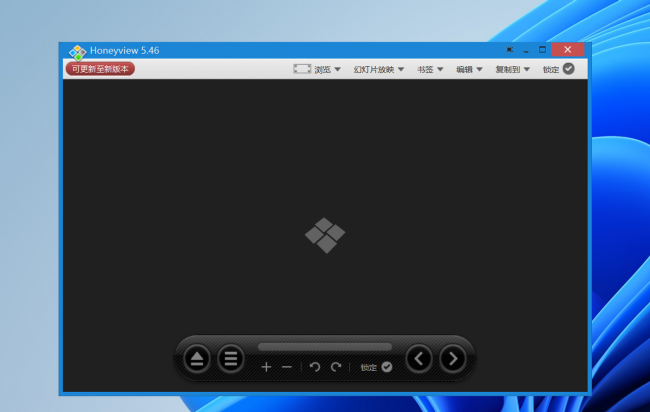Click the Honeyview 5.46 title text
The height and width of the screenshot is (412, 650).
tap(124, 51)
